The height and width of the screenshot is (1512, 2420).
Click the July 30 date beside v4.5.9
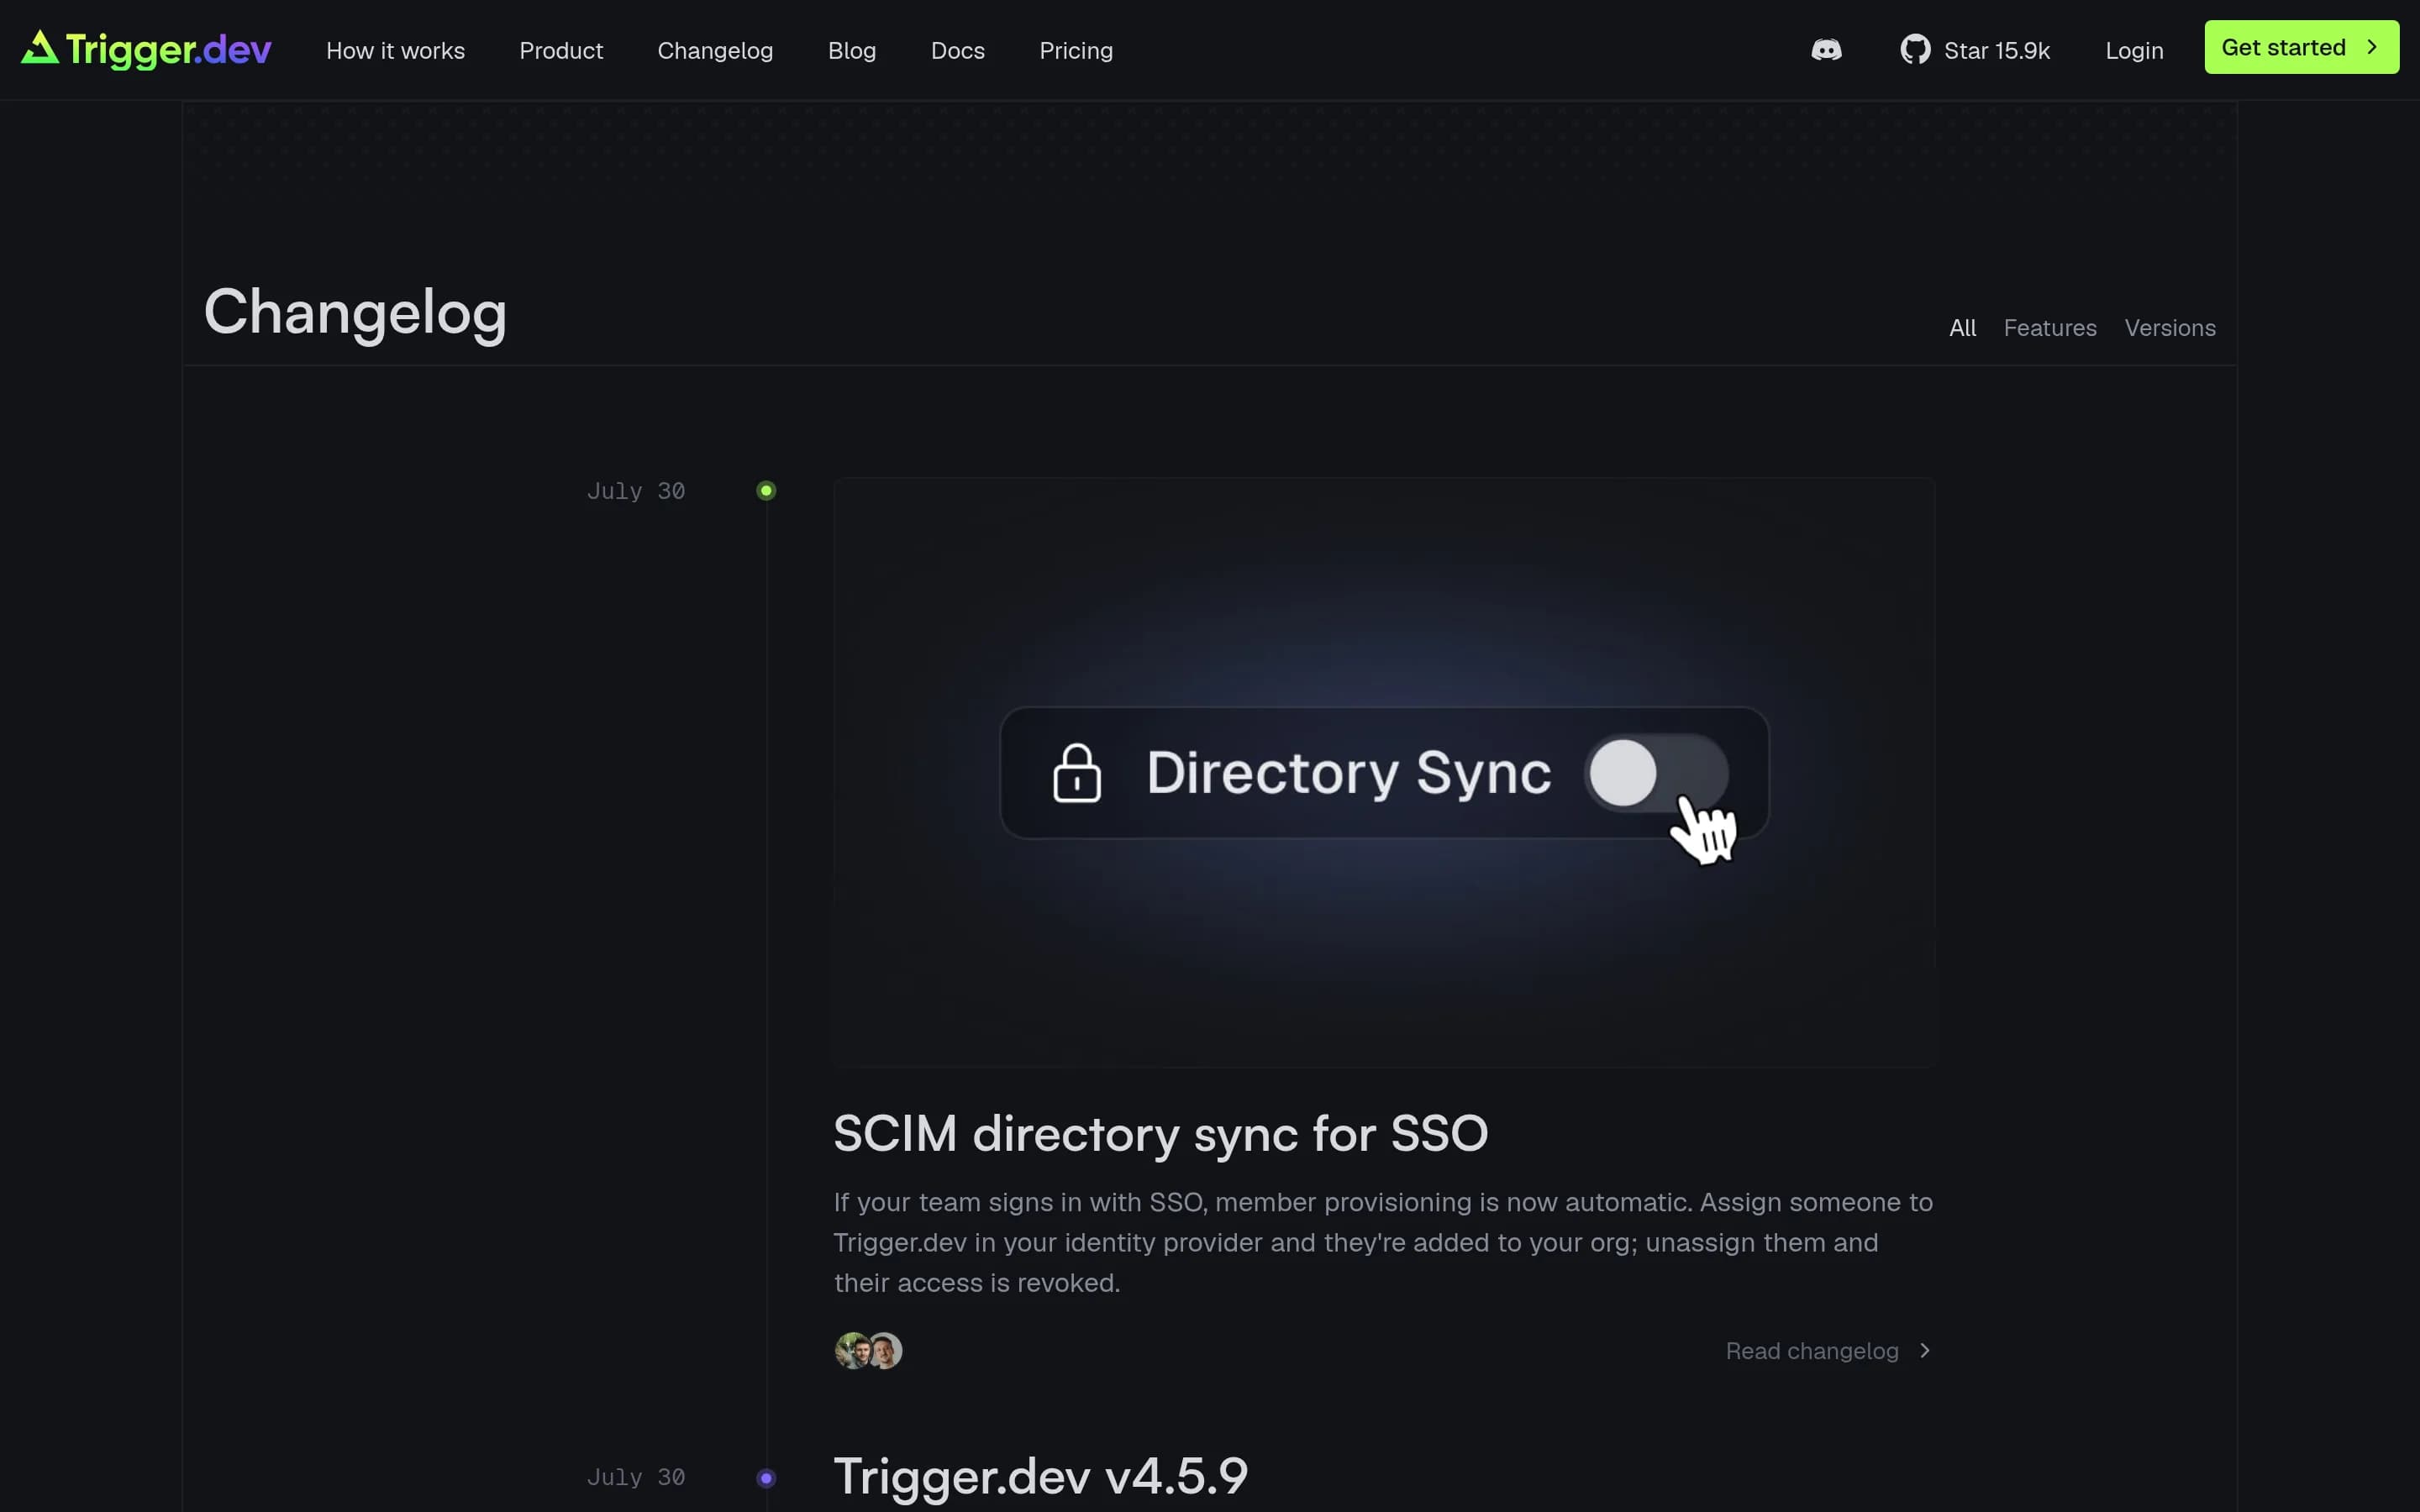tap(636, 1477)
